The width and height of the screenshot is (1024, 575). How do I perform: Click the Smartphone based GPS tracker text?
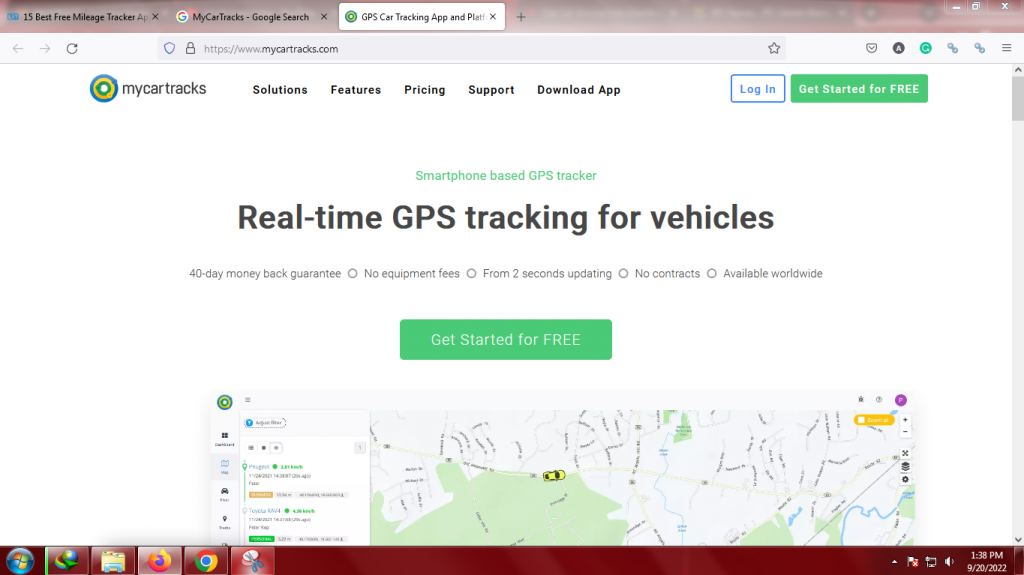click(505, 176)
